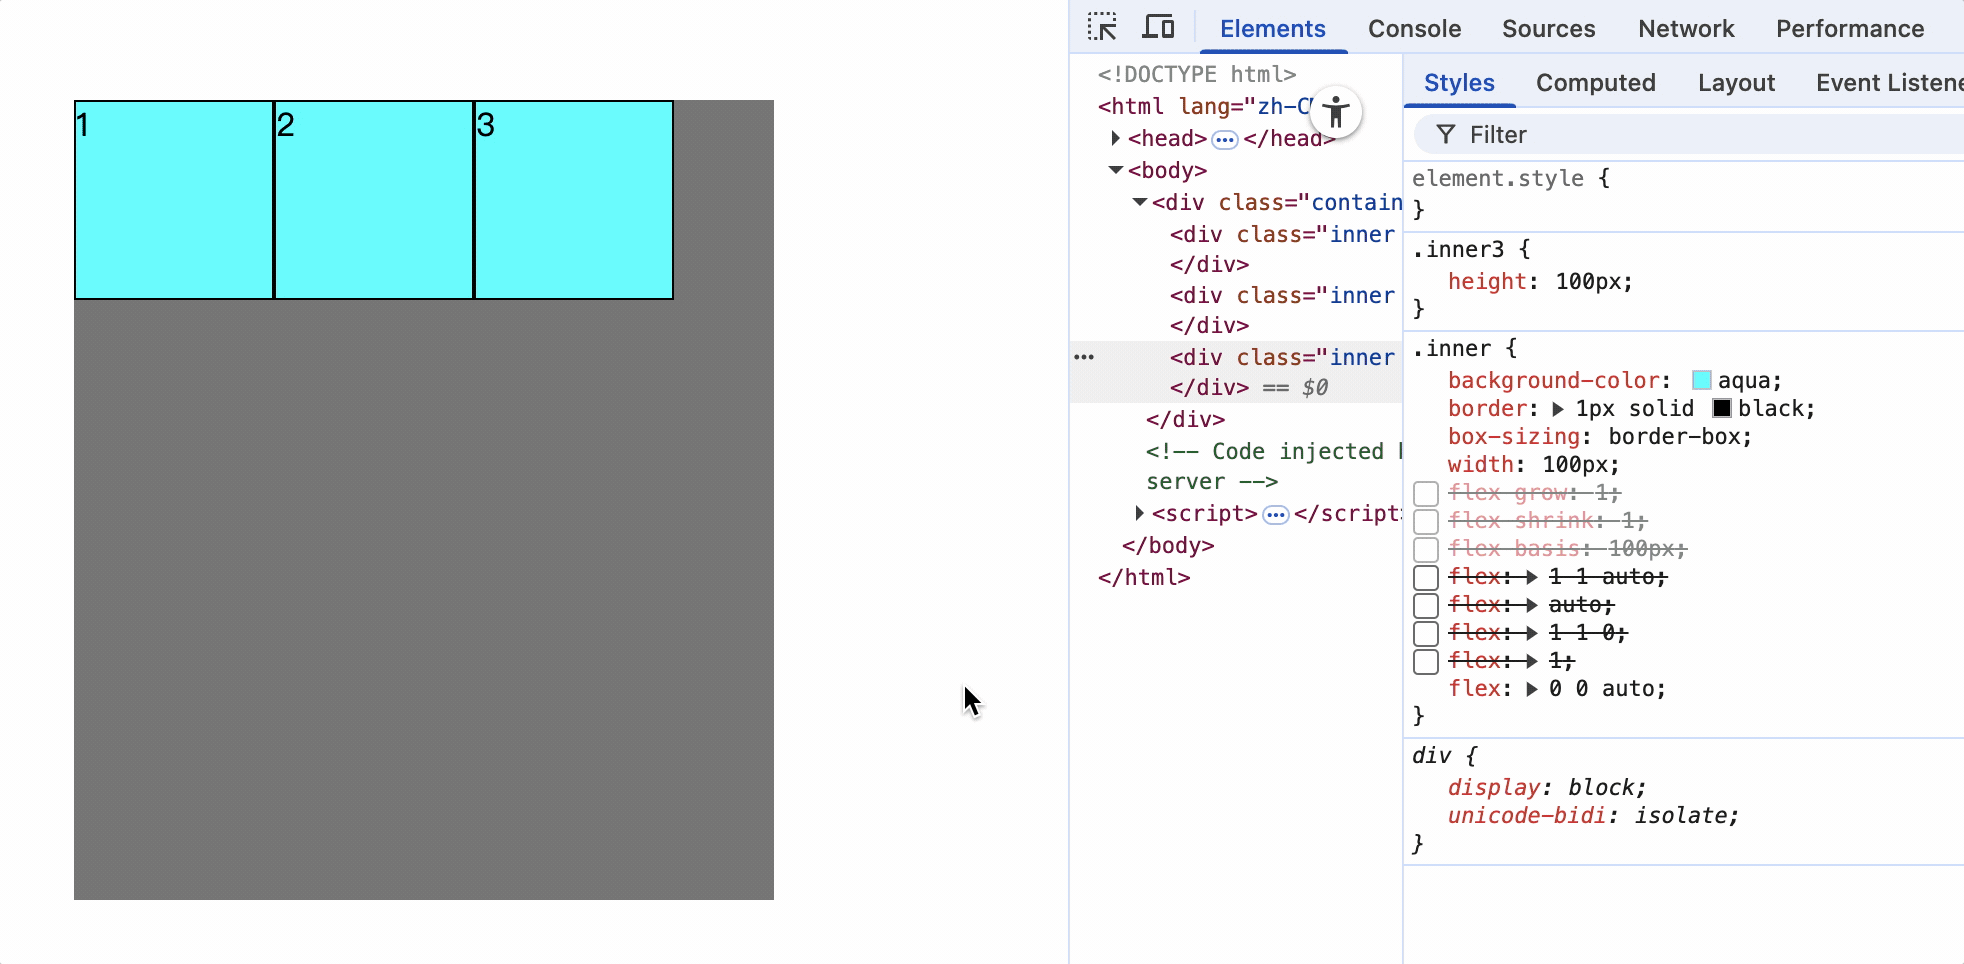Expand the script element node
This screenshot has width=1964, height=964.
point(1140,513)
